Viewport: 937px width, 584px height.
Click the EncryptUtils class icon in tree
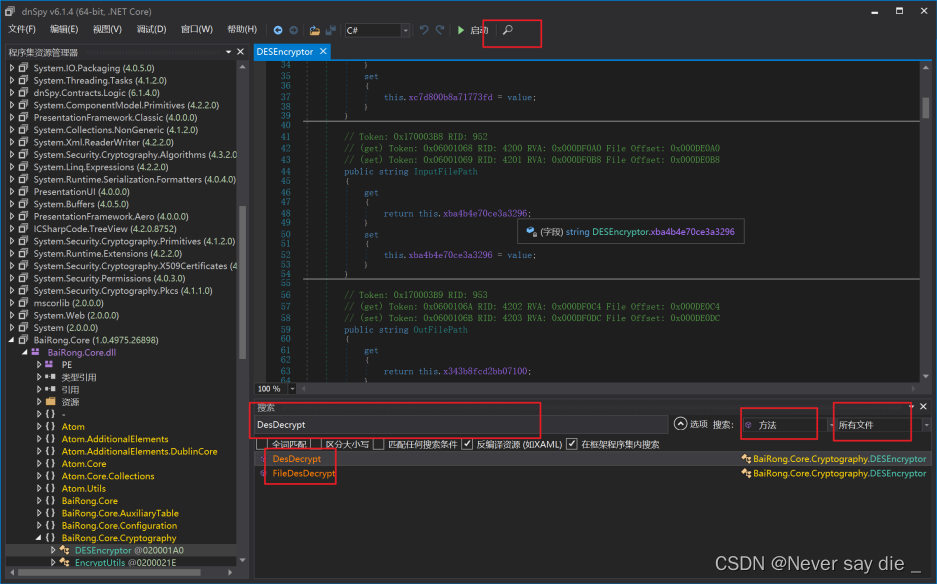(x=65, y=562)
